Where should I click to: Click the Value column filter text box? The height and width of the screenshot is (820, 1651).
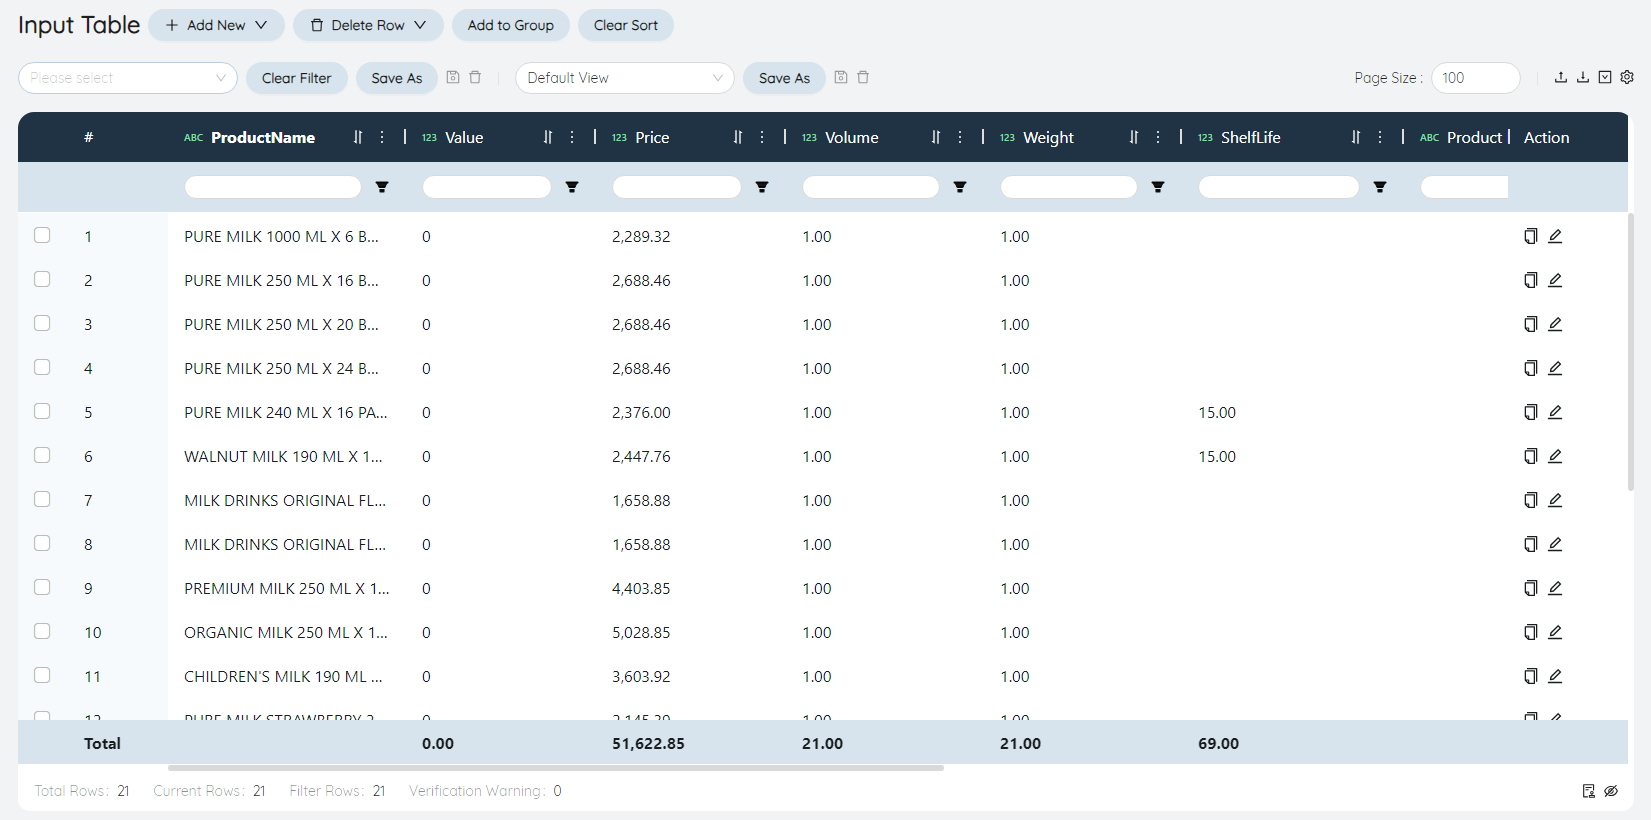click(487, 187)
